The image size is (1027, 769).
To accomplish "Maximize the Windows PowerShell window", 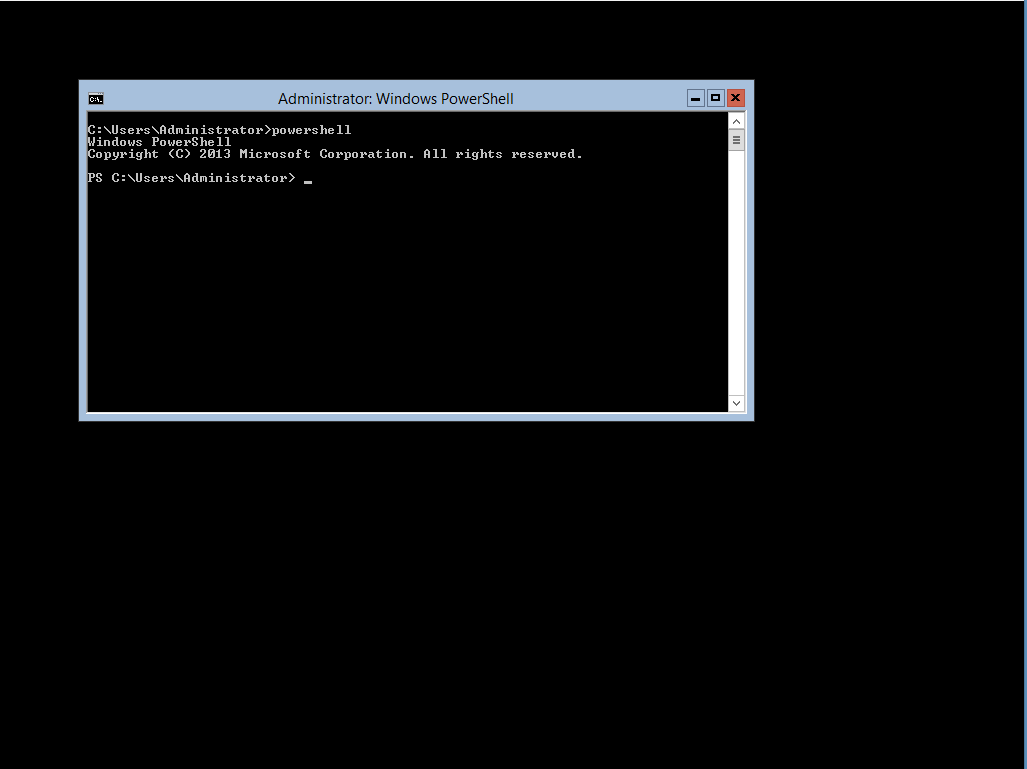I will 715,98.
